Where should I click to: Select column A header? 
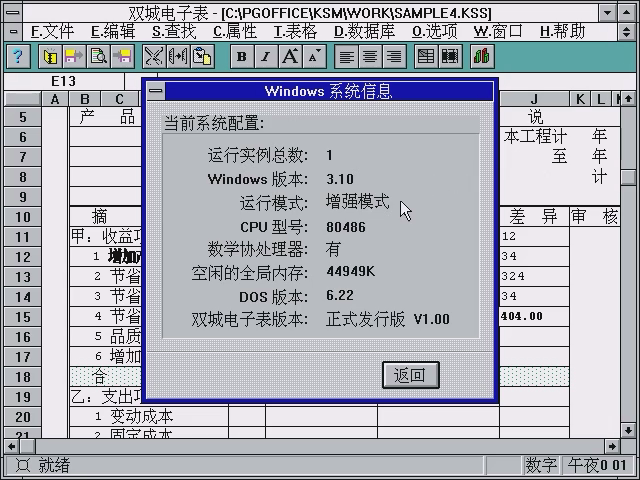coord(55,99)
